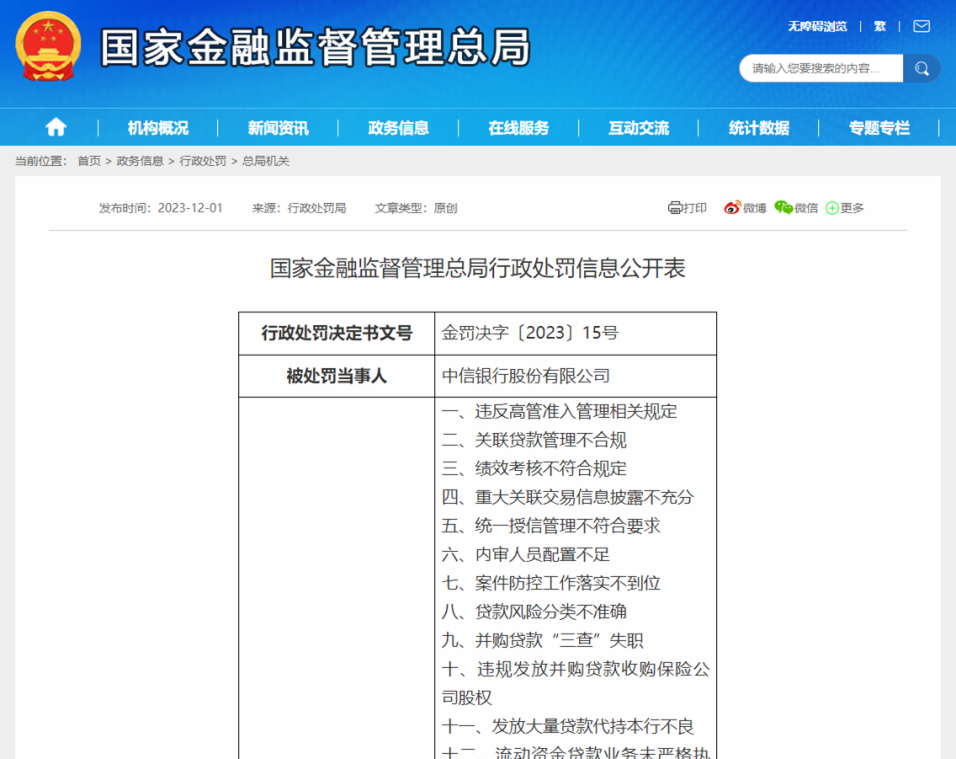The image size is (956, 759).
Task: Go to 首页 in the breadcrumb
Action: tap(89, 161)
